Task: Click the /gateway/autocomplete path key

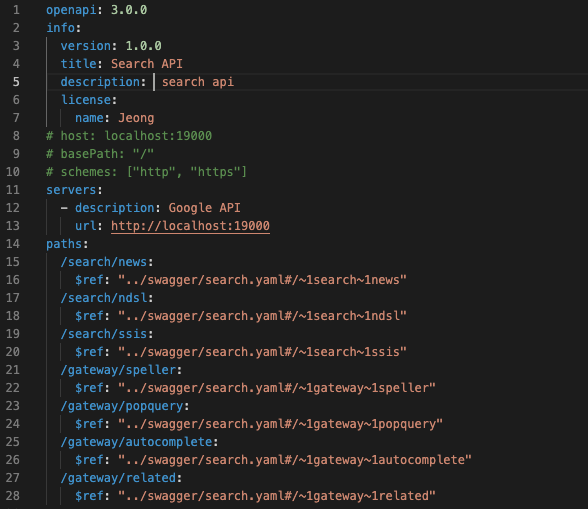Action: pos(136,442)
